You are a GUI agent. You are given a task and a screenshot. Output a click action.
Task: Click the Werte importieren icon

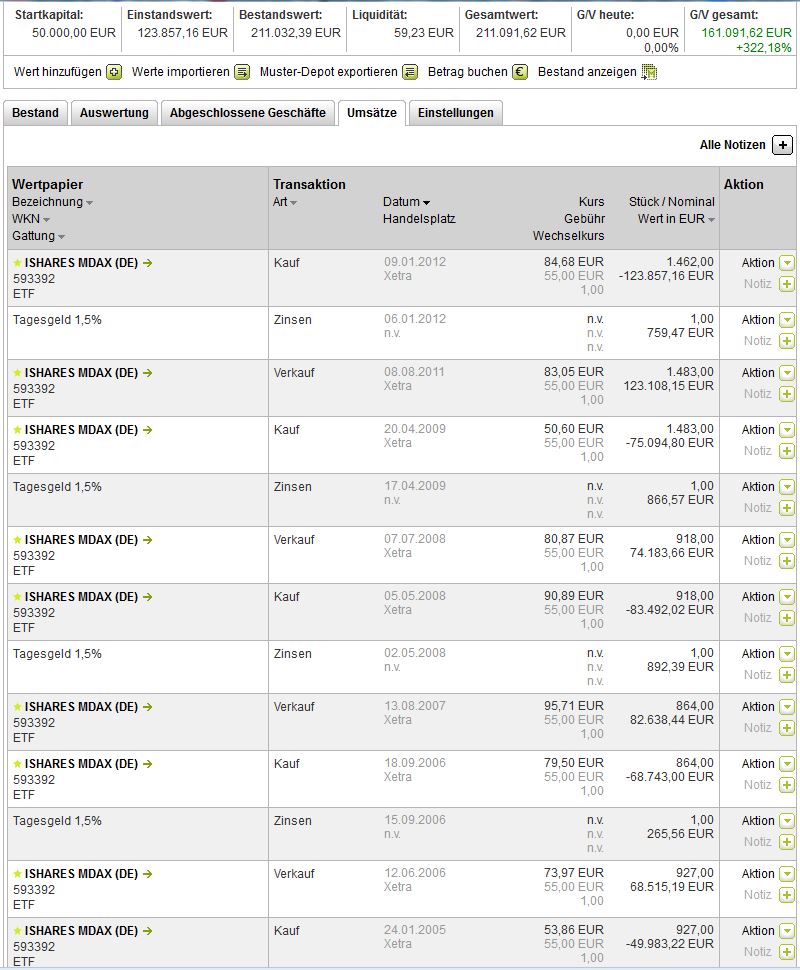coord(241,72)
